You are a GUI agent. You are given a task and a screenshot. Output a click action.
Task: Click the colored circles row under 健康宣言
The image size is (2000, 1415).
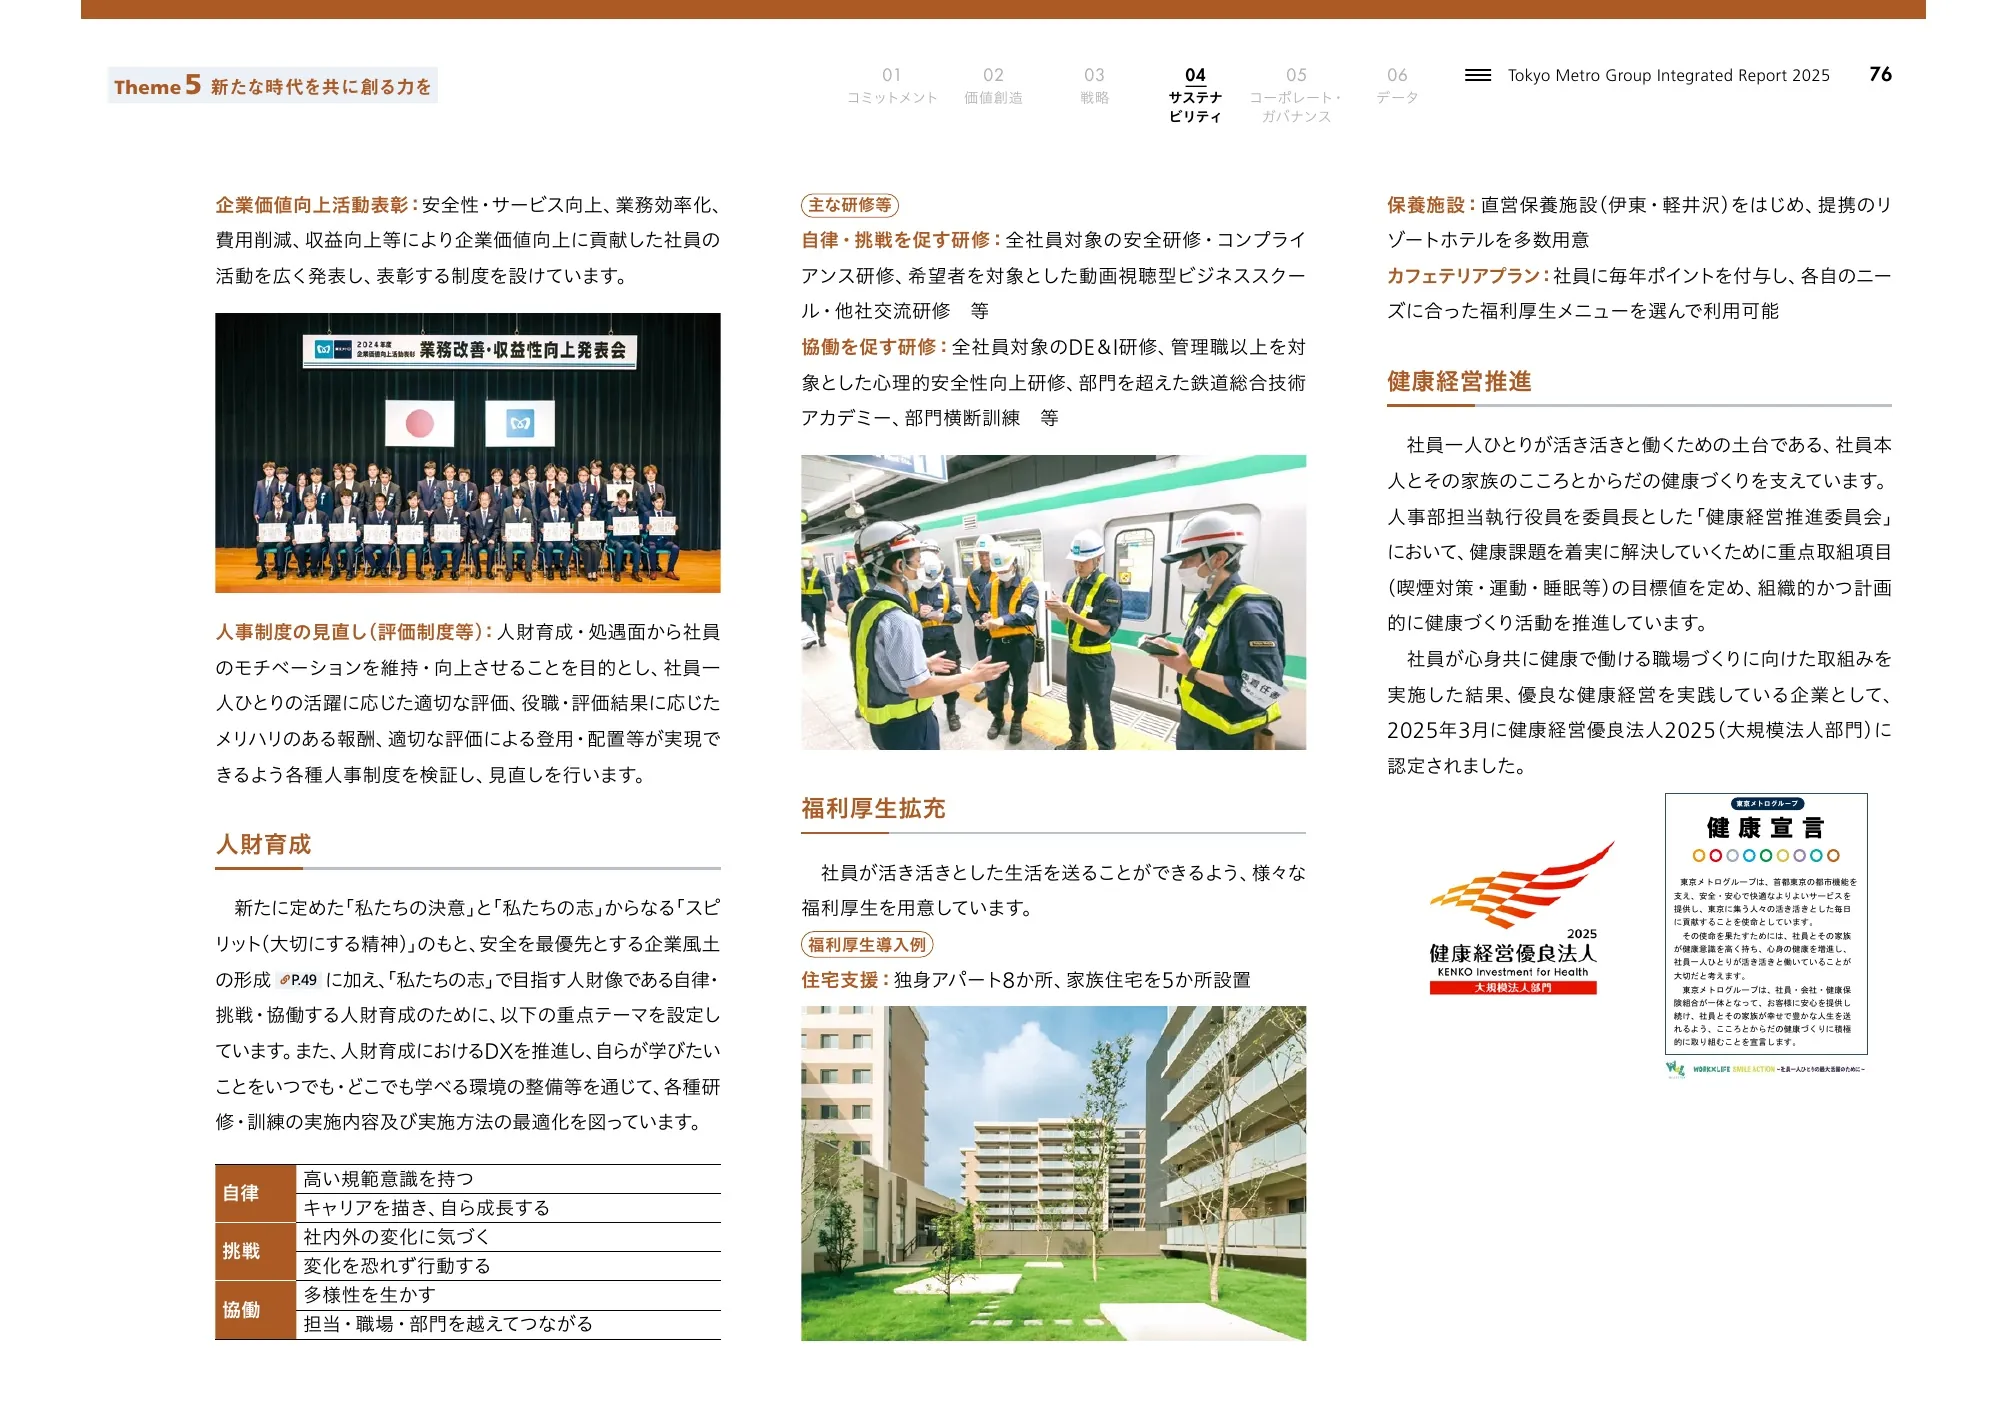pyautogui.click(x=1766, y=856)
